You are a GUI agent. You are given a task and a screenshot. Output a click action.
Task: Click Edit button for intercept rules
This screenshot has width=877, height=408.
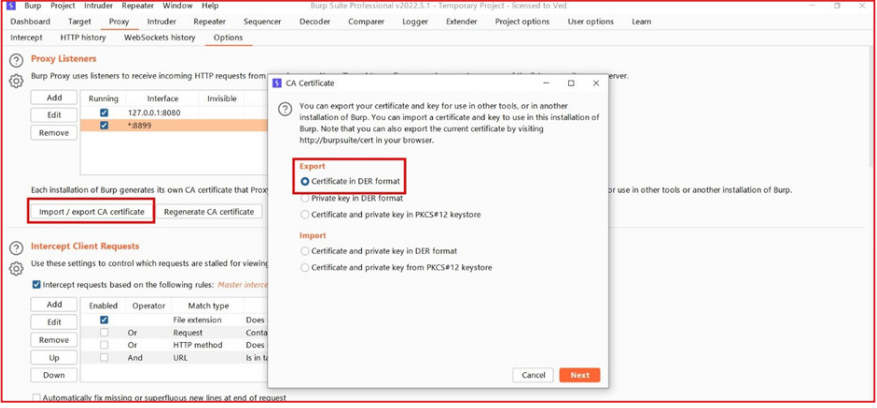(54, 322)
